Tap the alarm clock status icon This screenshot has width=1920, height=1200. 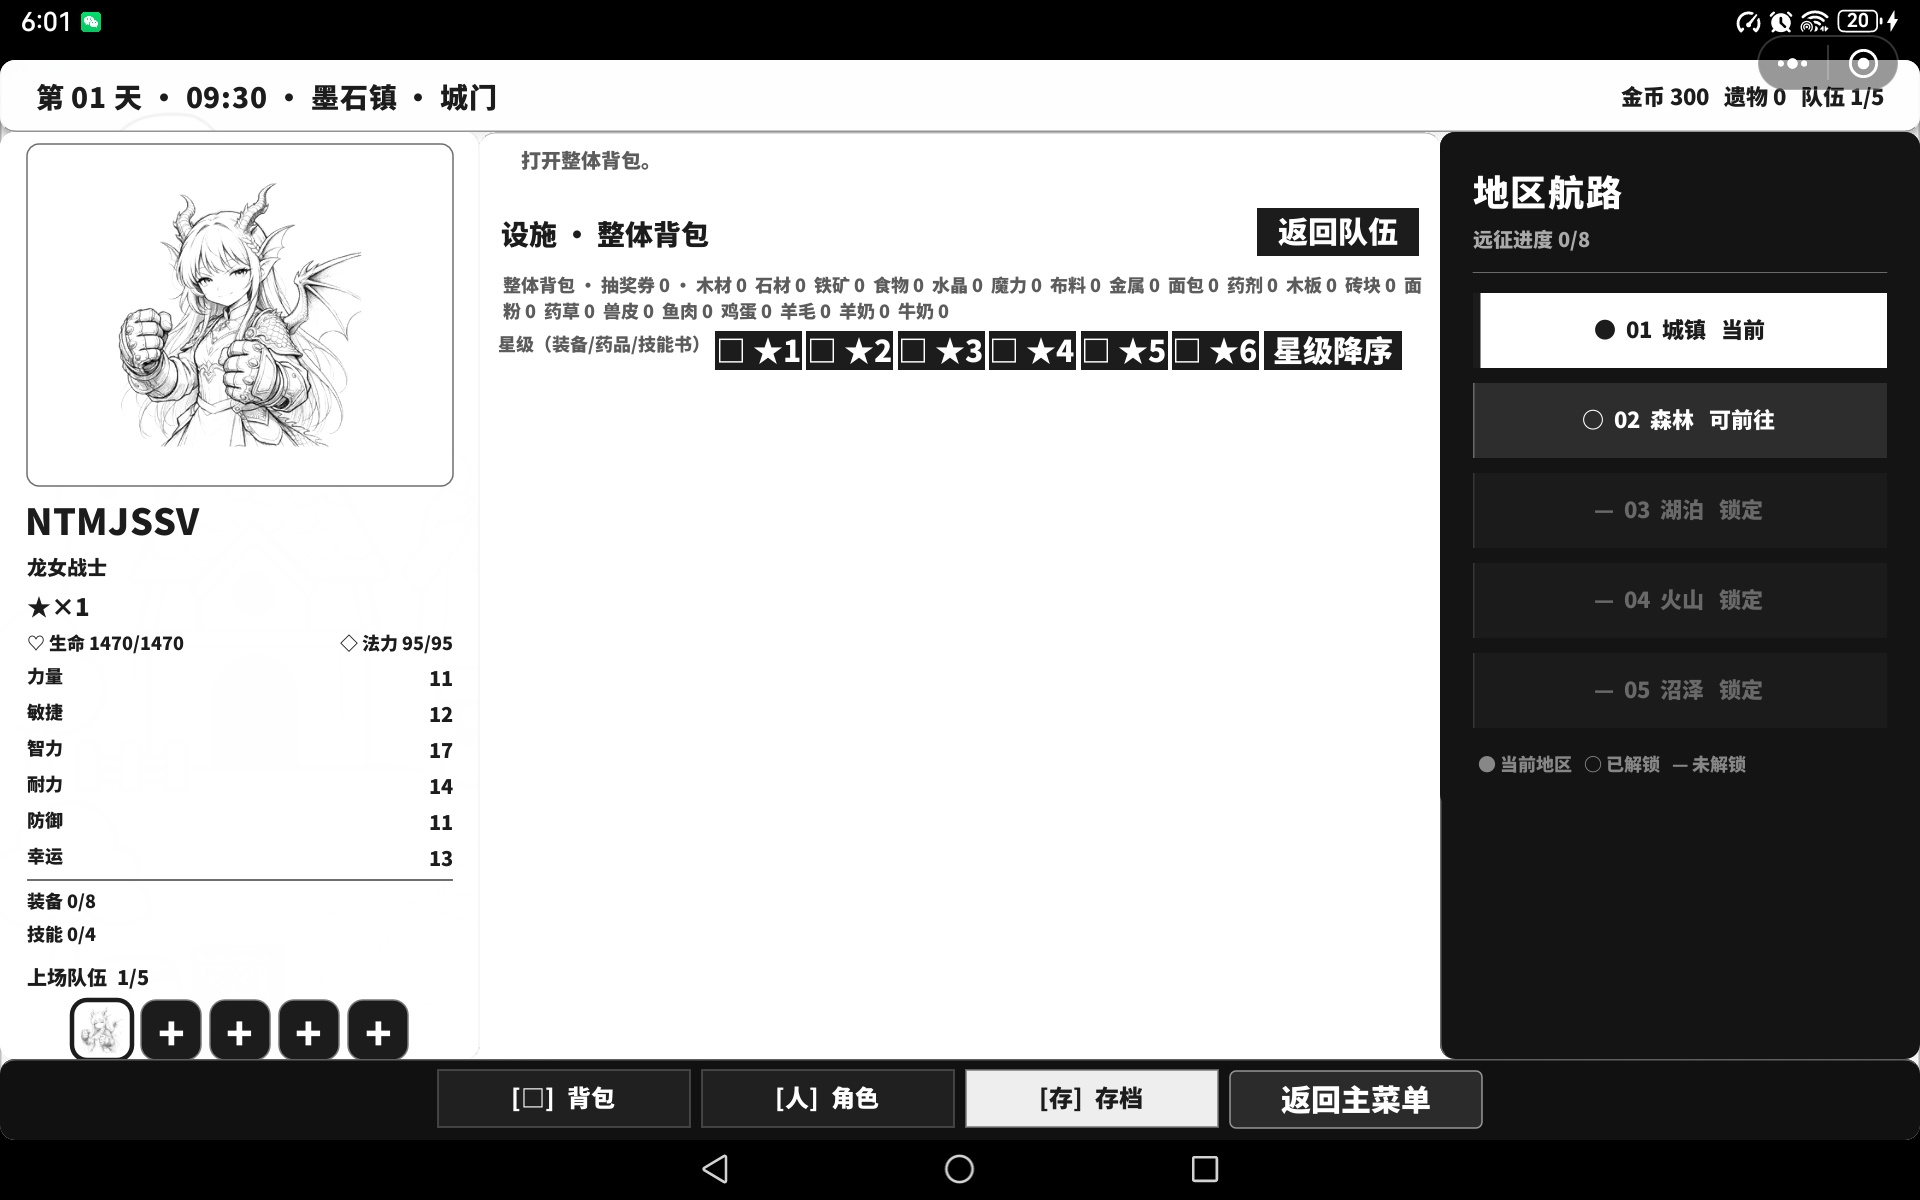pos(1781,21)
